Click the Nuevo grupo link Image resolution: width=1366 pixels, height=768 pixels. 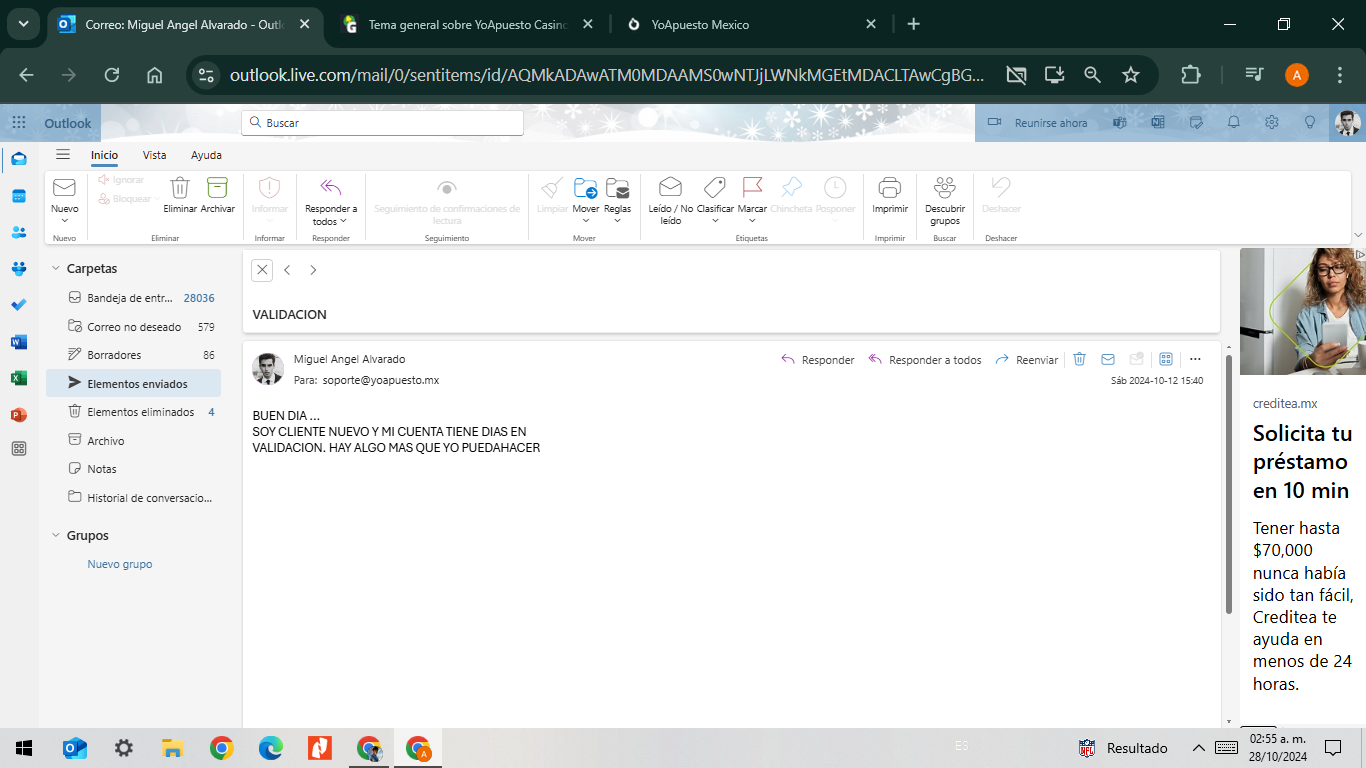point(120,564)
